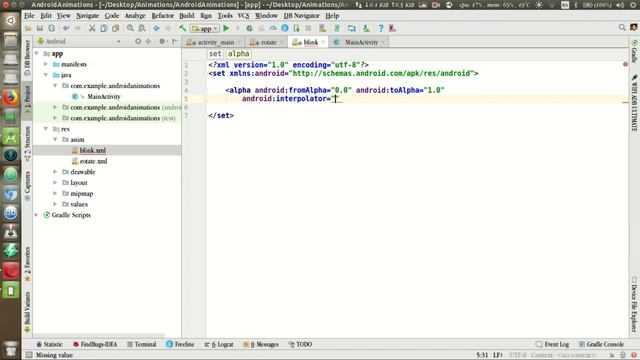
Task: Open the Gradle Console panel
Action: (601, 344)
